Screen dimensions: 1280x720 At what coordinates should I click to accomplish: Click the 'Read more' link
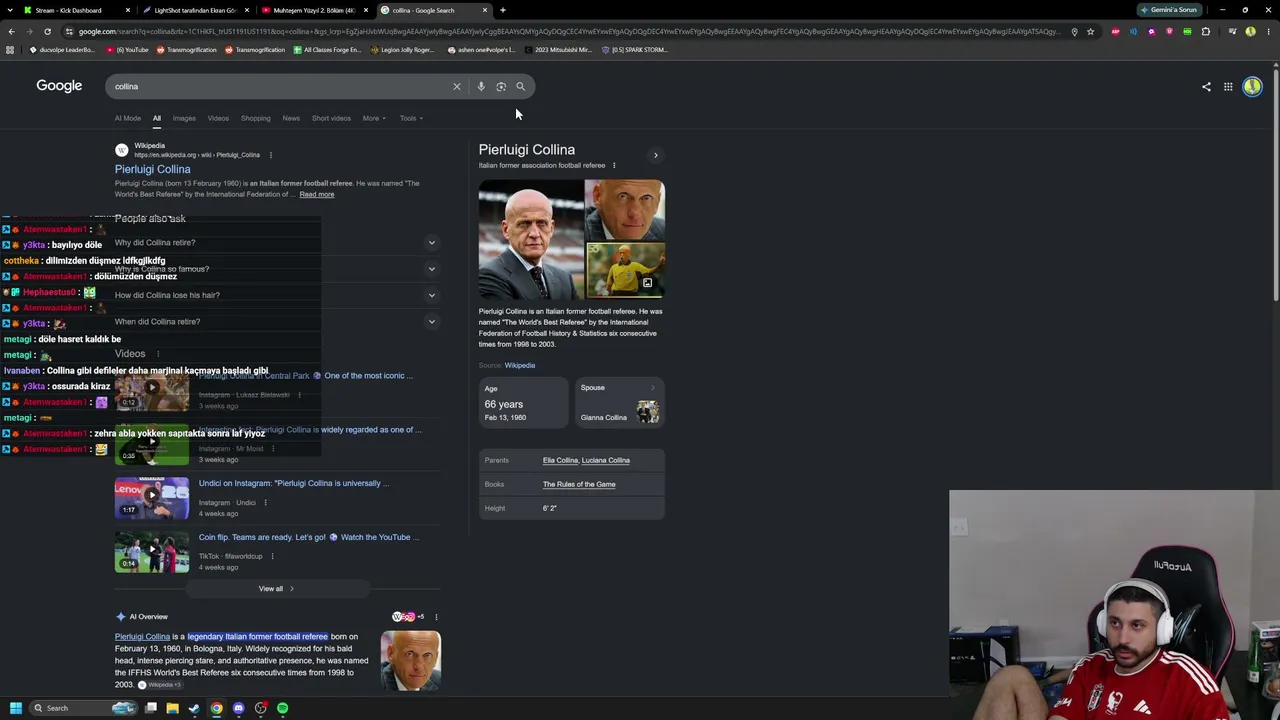(x=317, y=194)
